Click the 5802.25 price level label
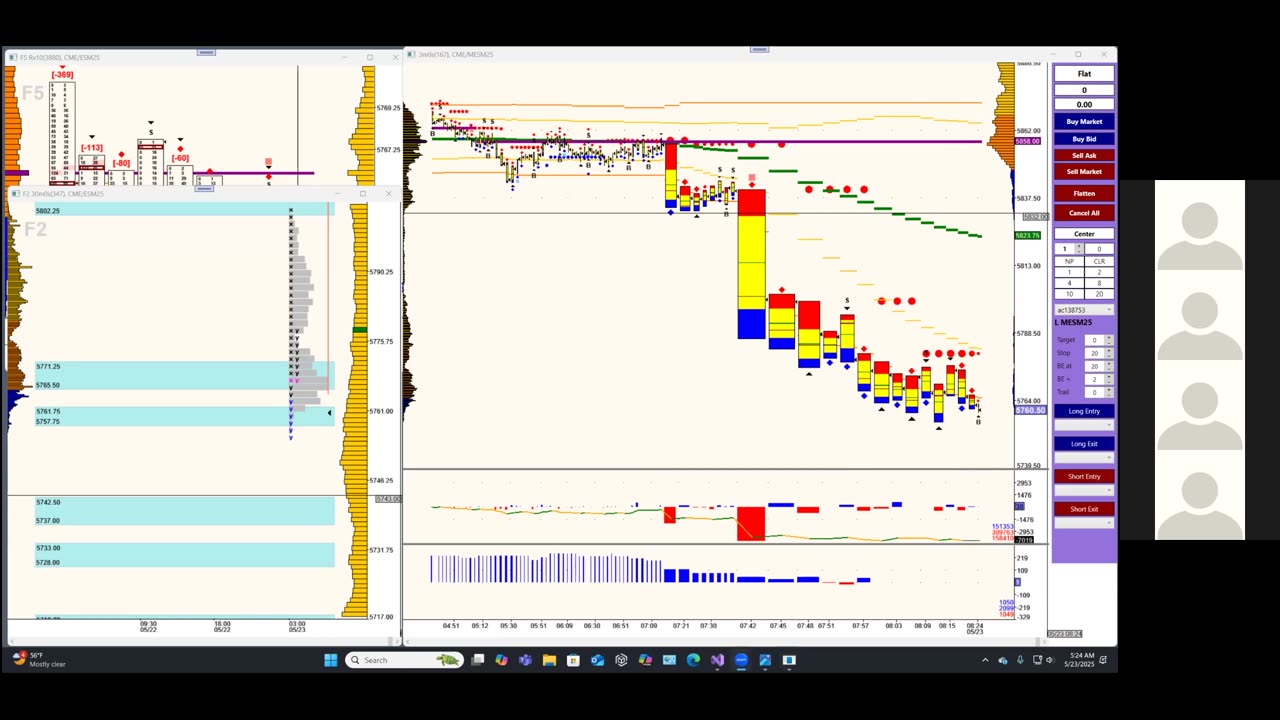The width and height of the screenshot is (1280, 720). pyautogui.click(x=48, y=211)
